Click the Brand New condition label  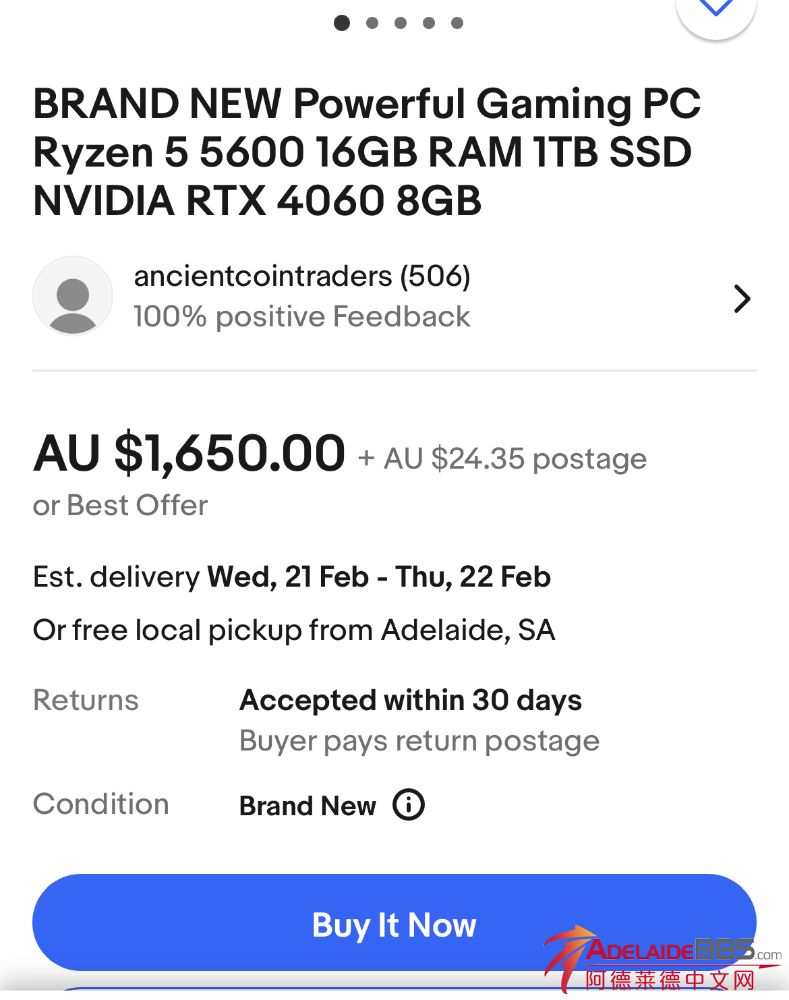[x=307, y=806]
